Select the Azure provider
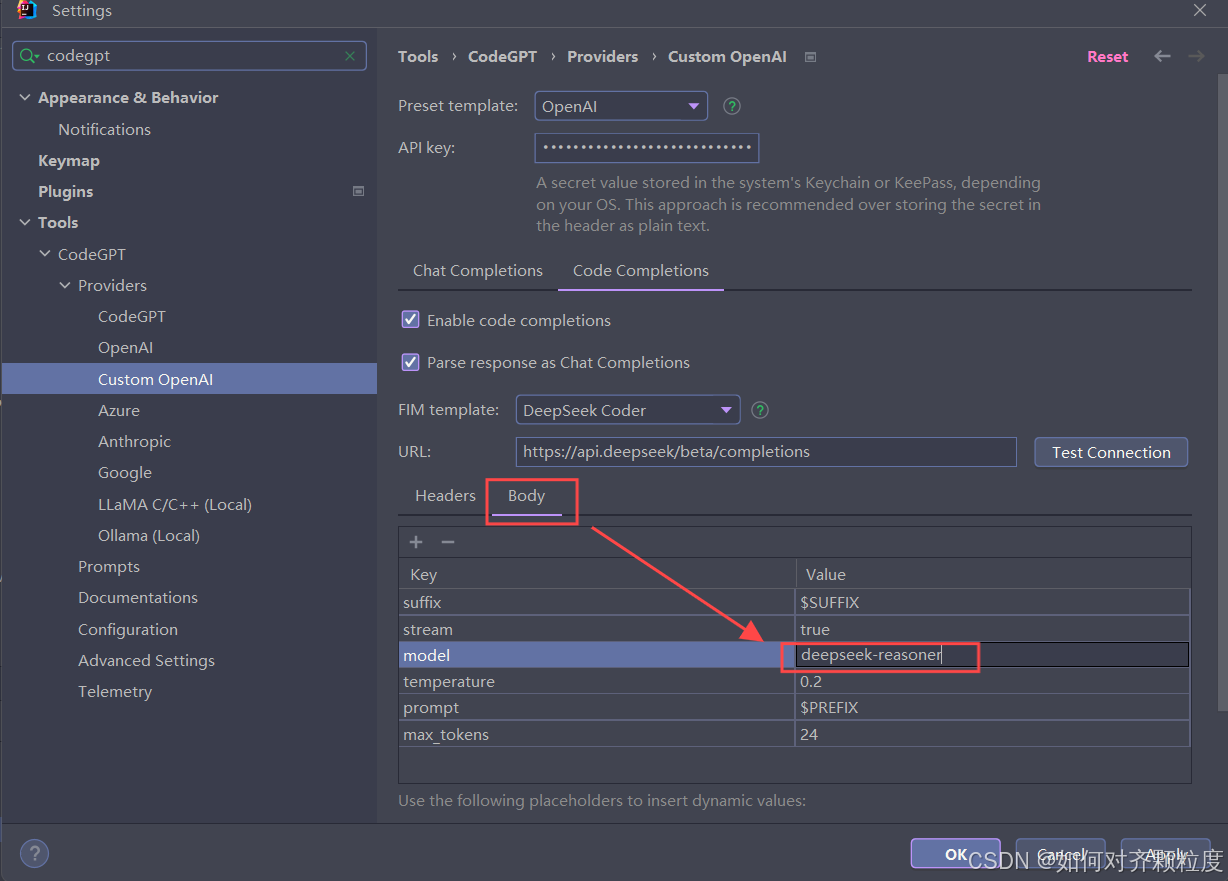The height and width of the screenshot is (881, 1228). tap(119, 410)
